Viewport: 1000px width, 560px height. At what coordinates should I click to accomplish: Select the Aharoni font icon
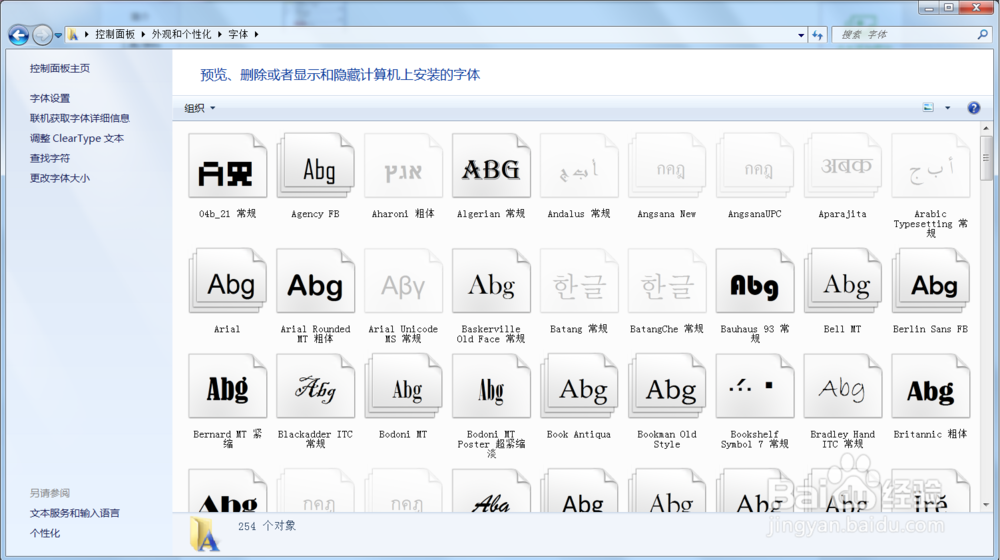point(404,166)
